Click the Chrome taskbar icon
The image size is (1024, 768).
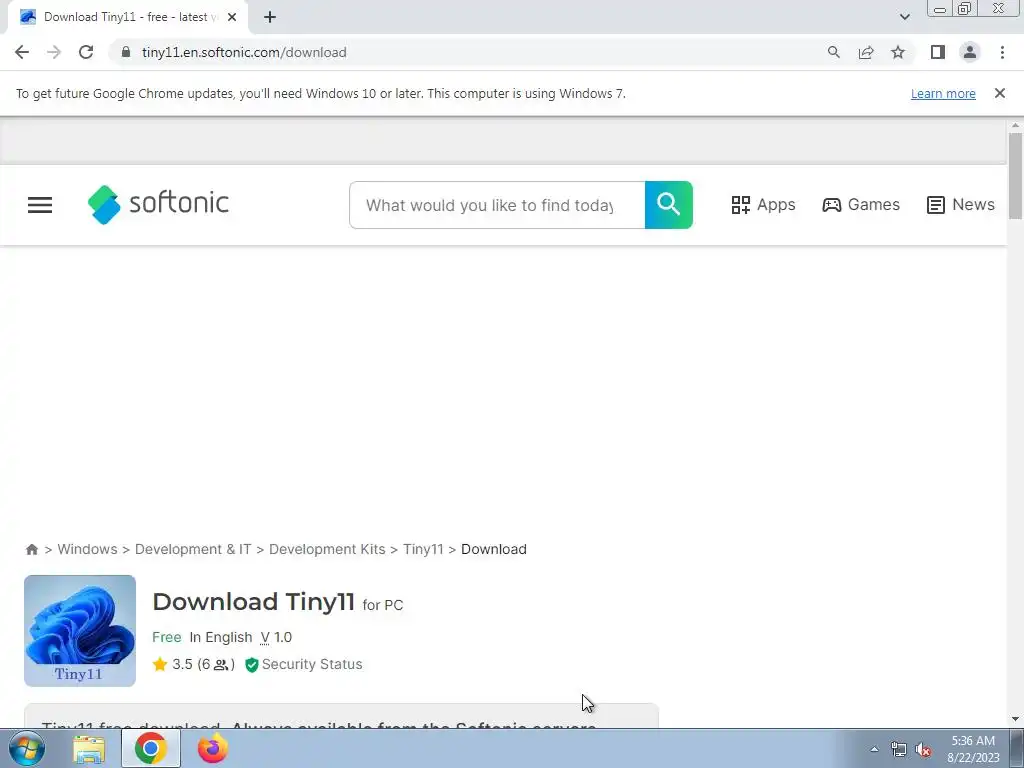(x=151, y=748)
